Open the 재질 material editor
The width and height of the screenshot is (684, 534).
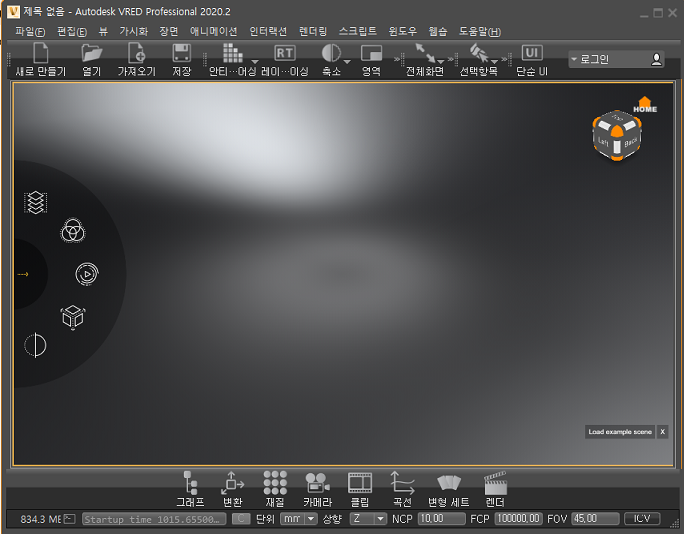[275, 489]
